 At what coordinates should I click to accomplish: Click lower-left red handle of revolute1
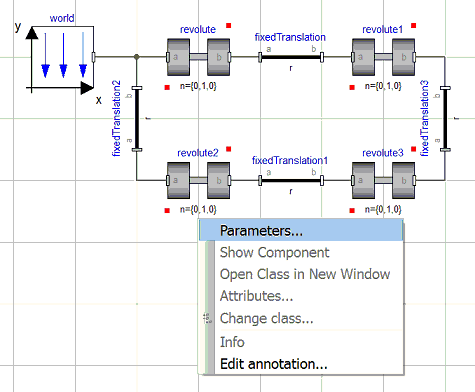point(352,87)
